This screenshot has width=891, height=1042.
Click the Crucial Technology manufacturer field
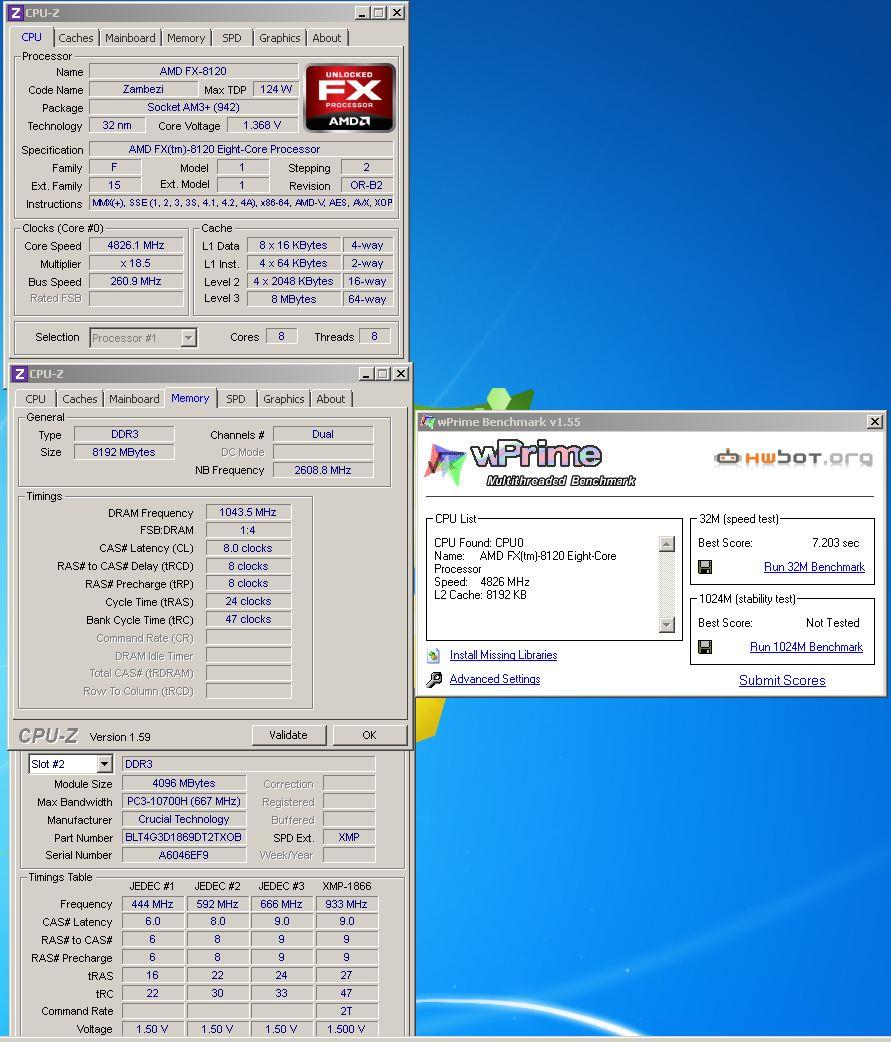183,819
